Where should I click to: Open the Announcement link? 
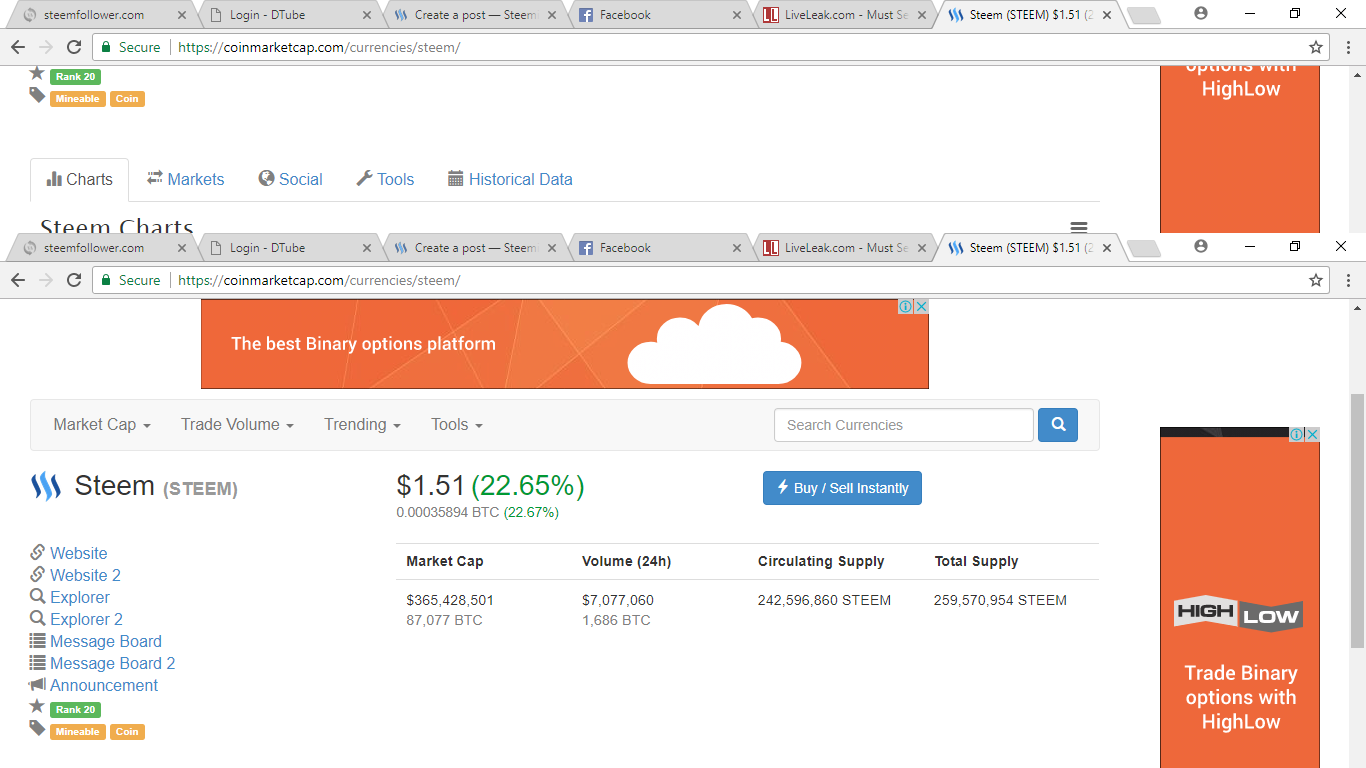coord(104,685)
